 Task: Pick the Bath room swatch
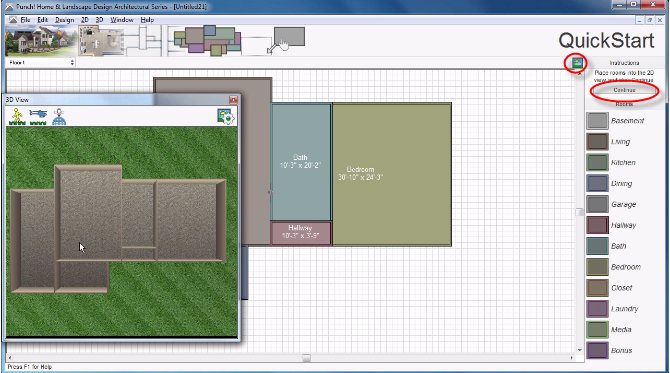(597, 246)
